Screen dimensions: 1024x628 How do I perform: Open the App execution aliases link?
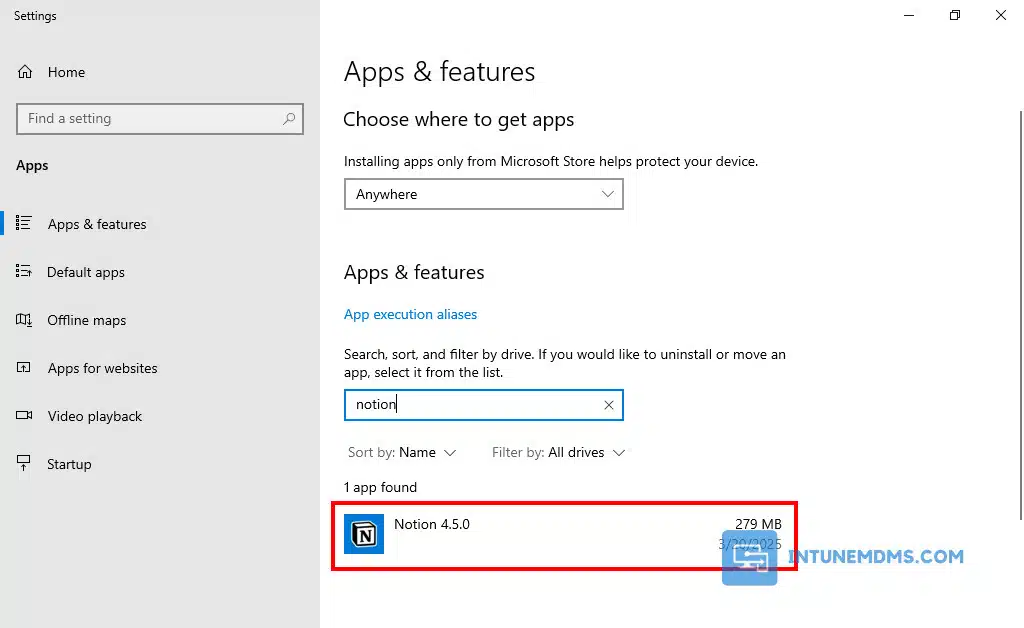point(410,314)
